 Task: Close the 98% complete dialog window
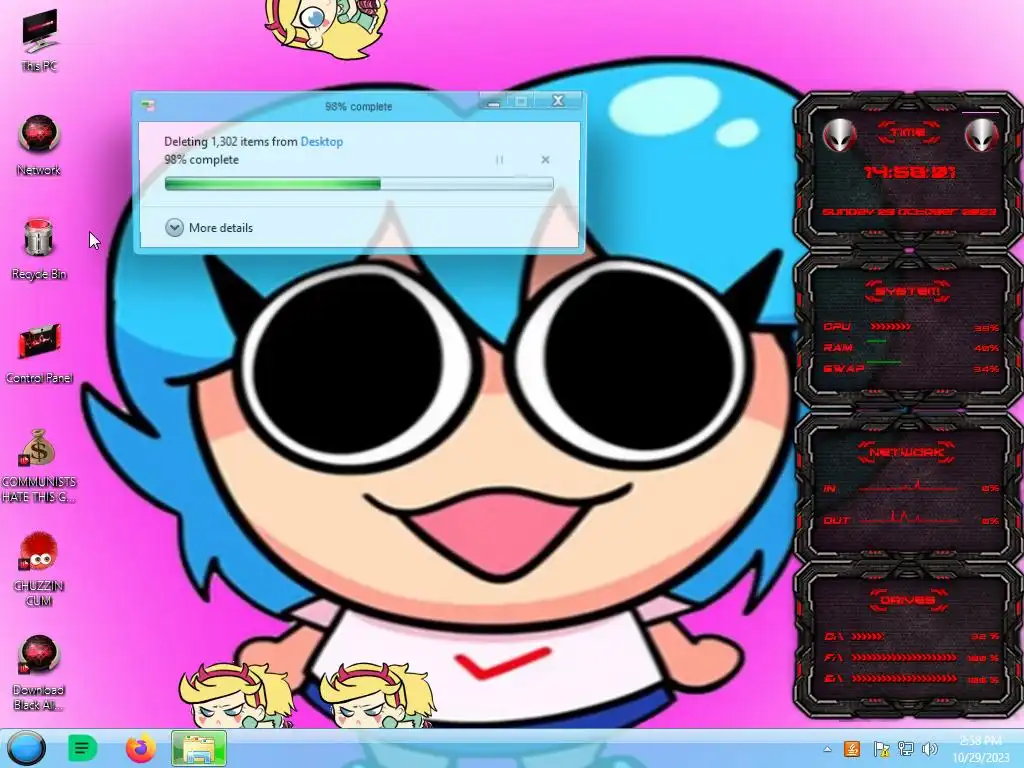(558, 101)
